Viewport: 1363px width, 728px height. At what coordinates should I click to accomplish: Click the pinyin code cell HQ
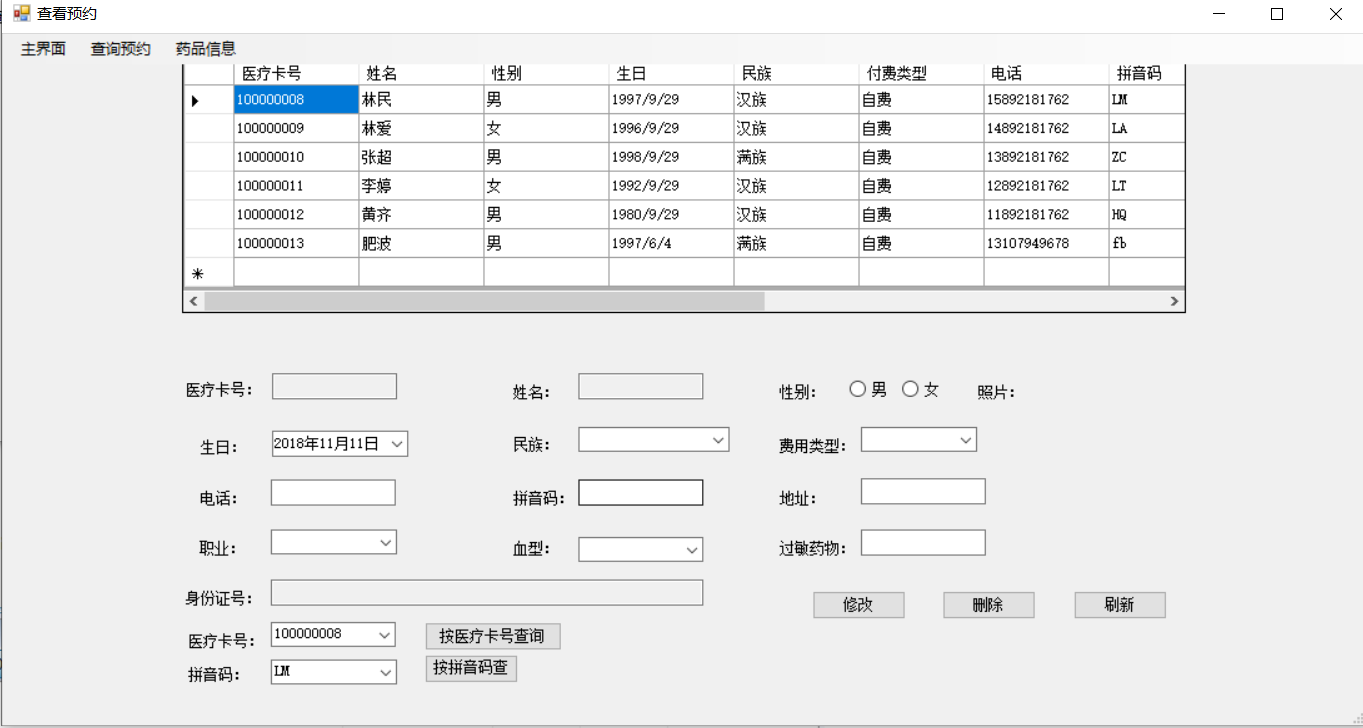click(x=1146, y=215)
